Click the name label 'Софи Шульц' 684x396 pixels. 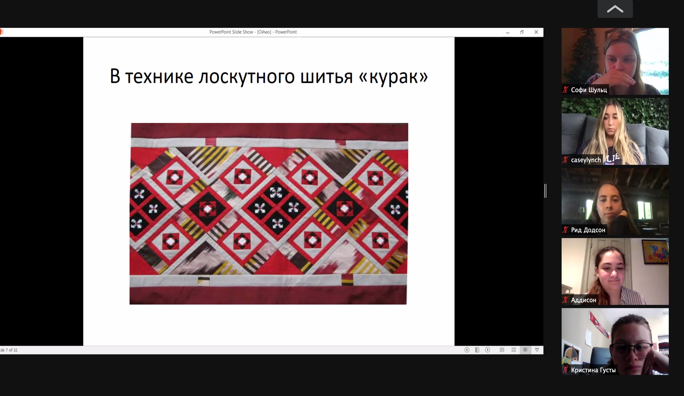(x=589, y=90)
